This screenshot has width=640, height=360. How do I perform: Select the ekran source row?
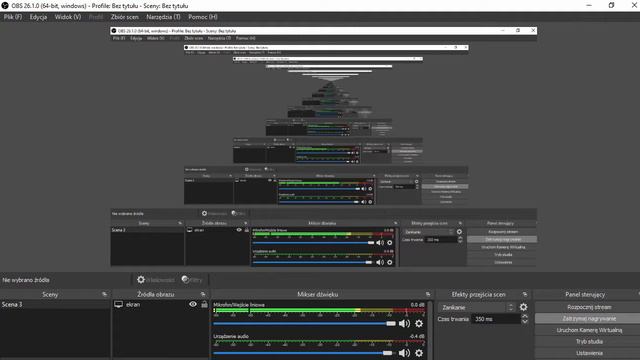[161, 304]
